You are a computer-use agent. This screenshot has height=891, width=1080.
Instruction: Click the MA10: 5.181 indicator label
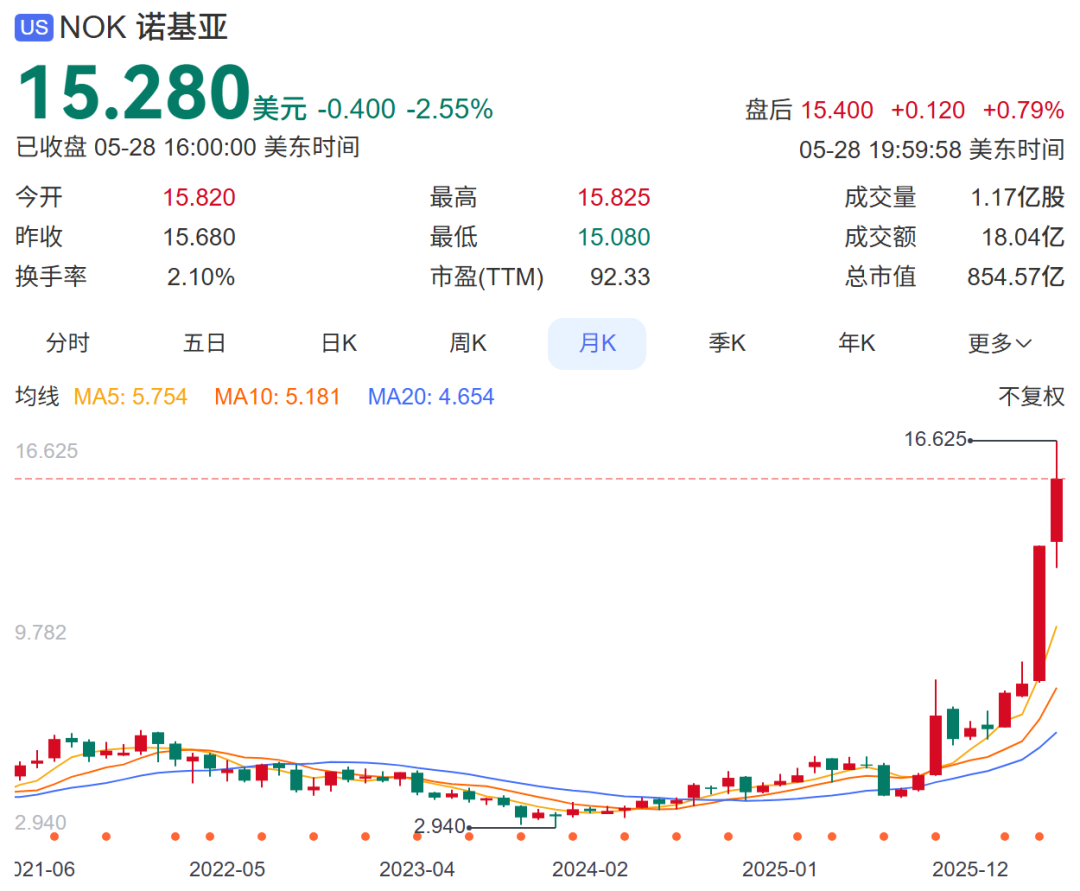277,397
